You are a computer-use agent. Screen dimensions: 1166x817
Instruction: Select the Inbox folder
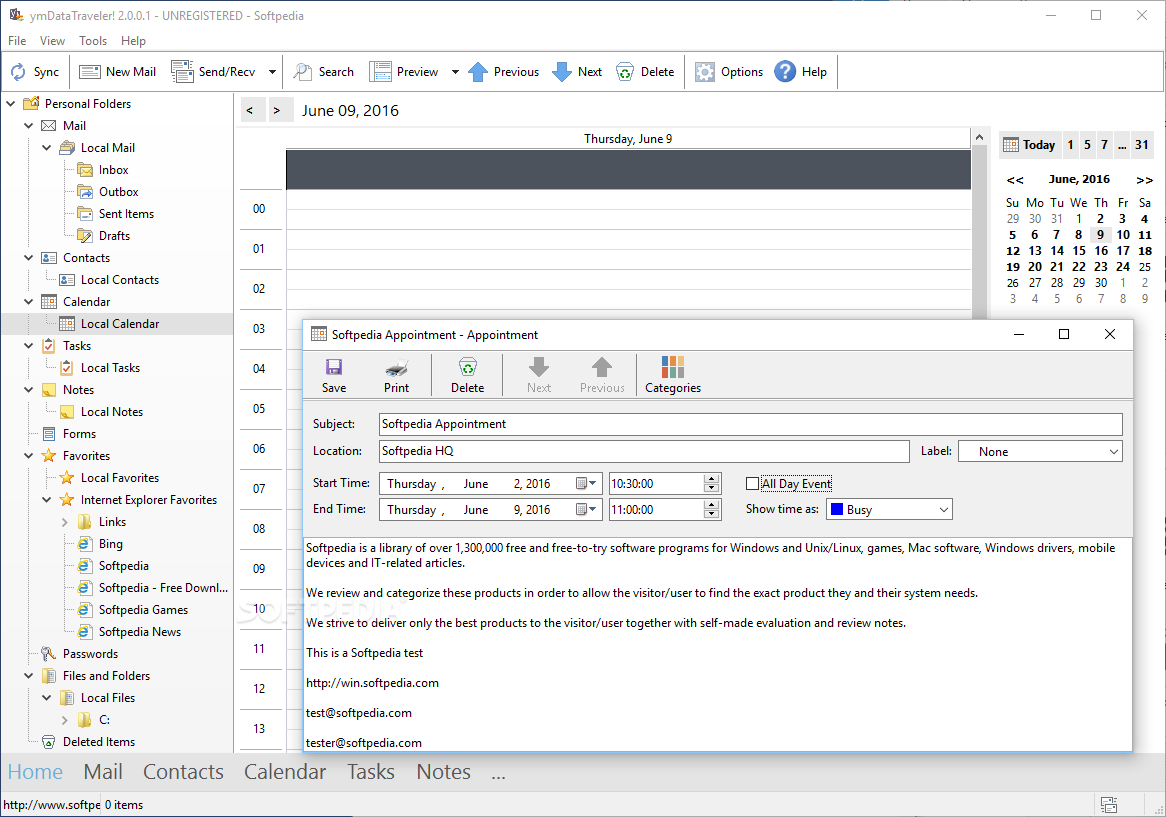113,170
